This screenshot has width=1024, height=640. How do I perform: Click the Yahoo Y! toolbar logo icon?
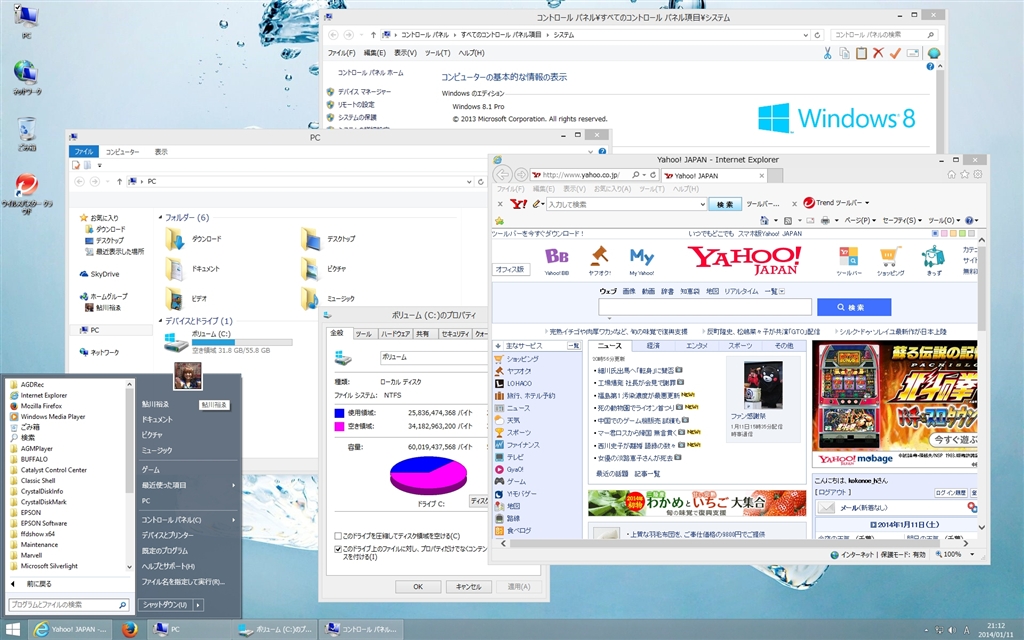(x=519, y=204)
